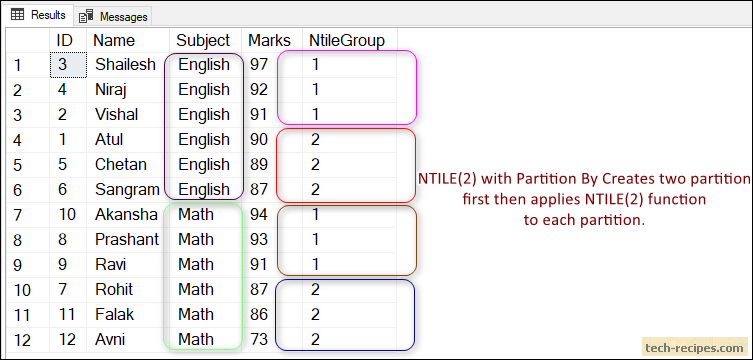Click the Results grid icon
The image size is (753, 360).
click(x=17, y=15)
